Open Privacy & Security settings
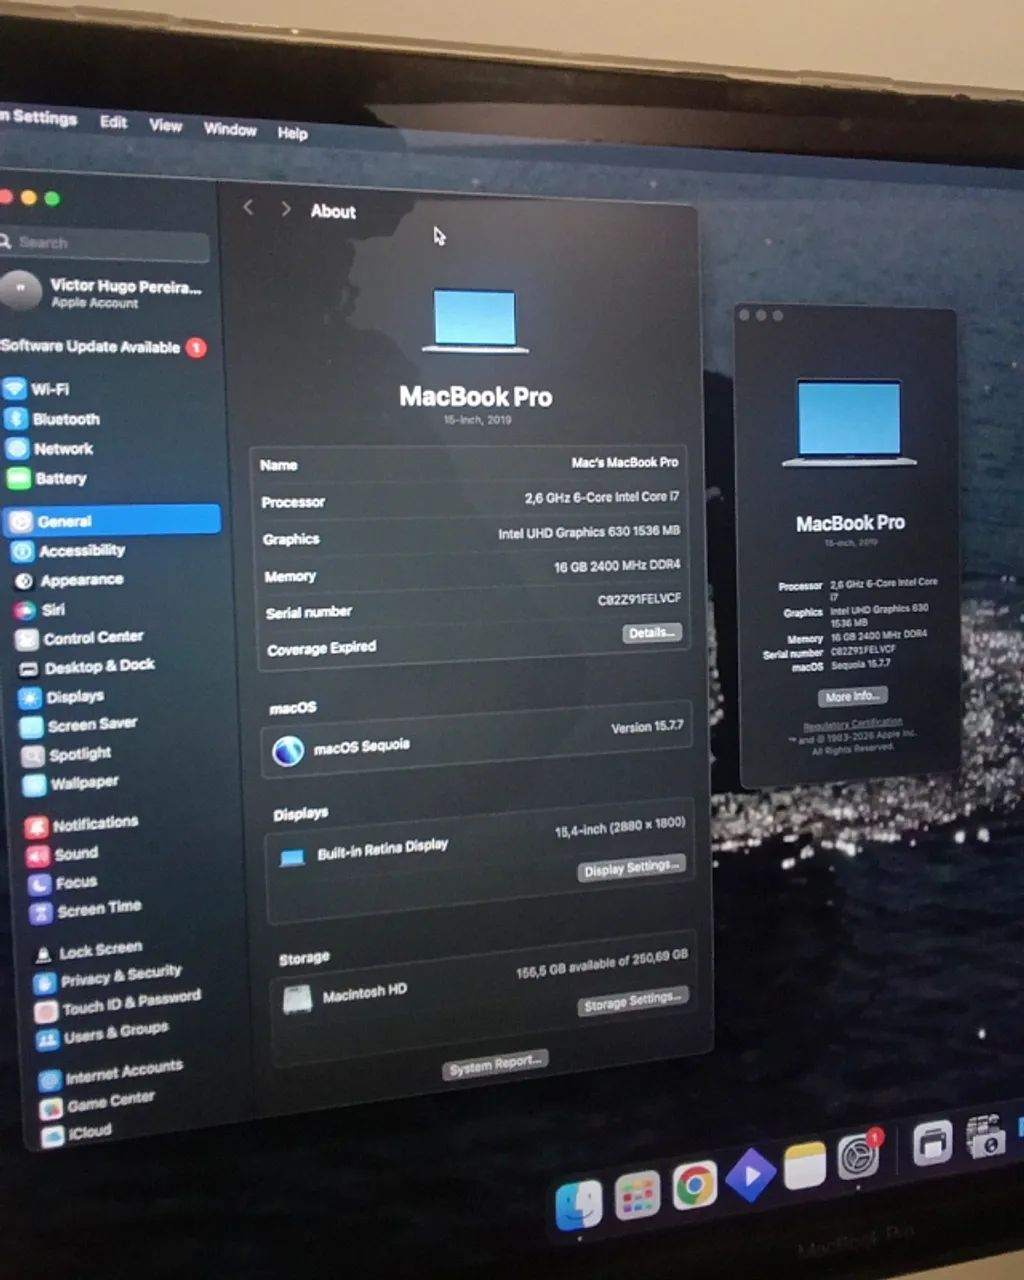Image resolution: width=1024 pixels, height=1280 pixels. [x=109, y=977]
